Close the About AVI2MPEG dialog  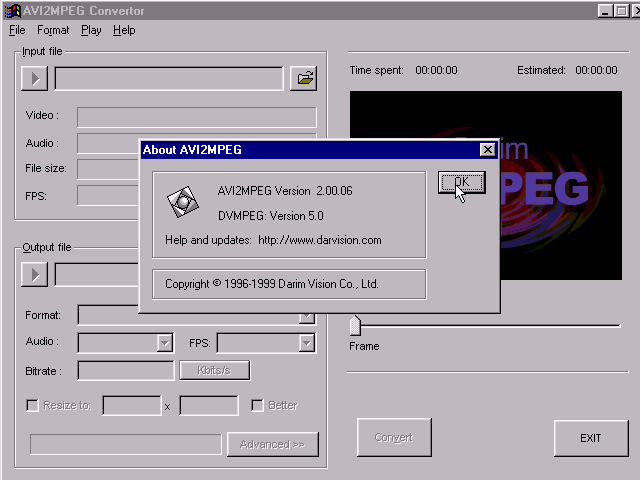[x=487, y=150]
